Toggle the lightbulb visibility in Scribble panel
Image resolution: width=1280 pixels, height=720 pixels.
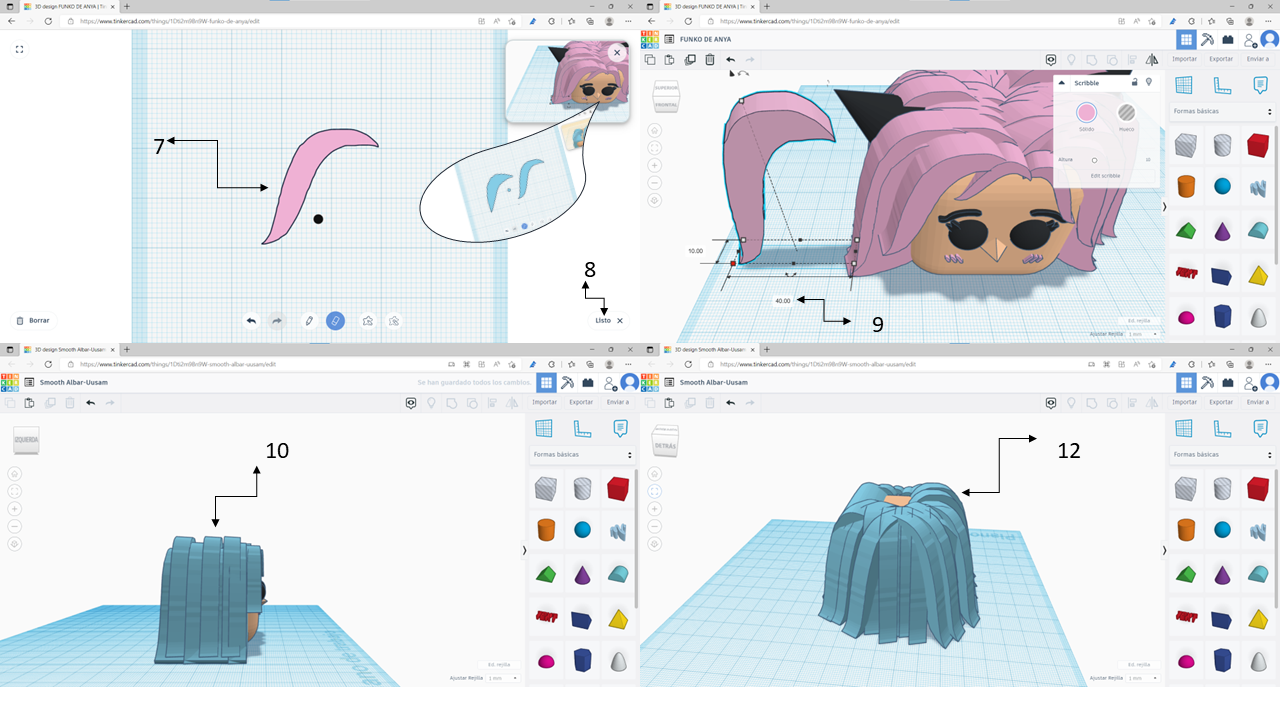(x=1149, y=83)
